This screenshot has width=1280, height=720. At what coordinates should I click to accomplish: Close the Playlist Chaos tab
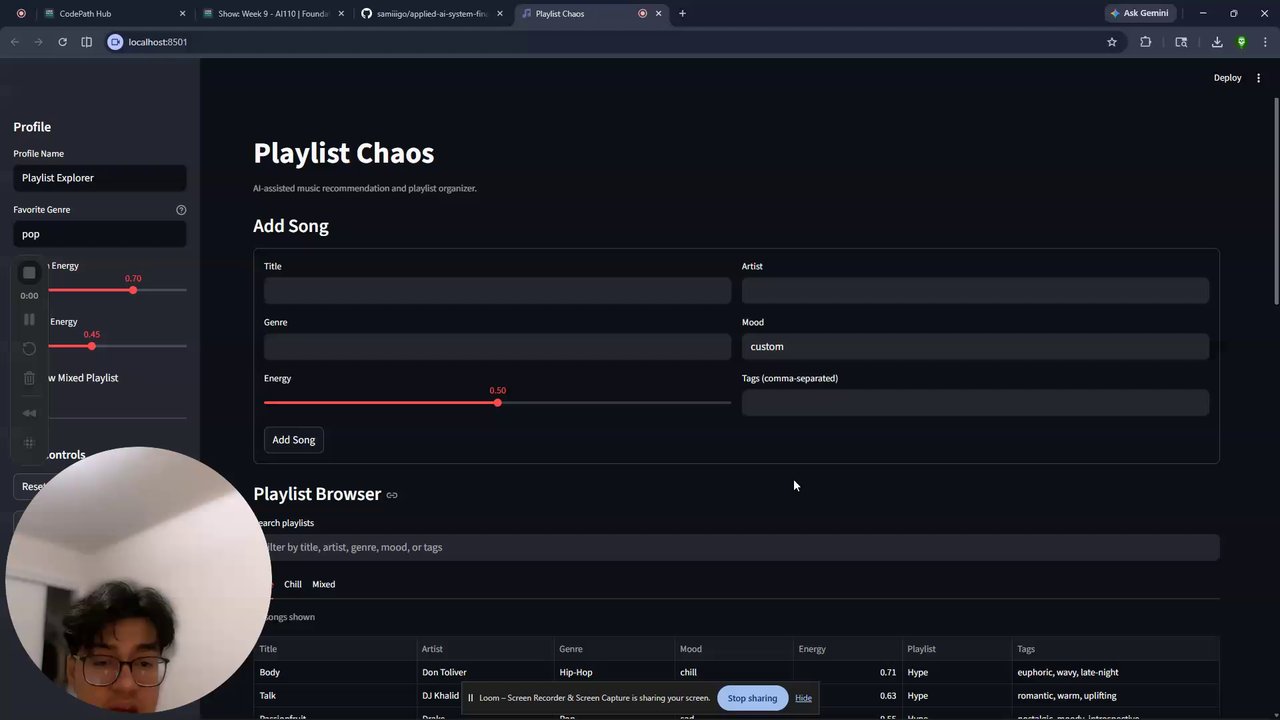click(658, 14)
